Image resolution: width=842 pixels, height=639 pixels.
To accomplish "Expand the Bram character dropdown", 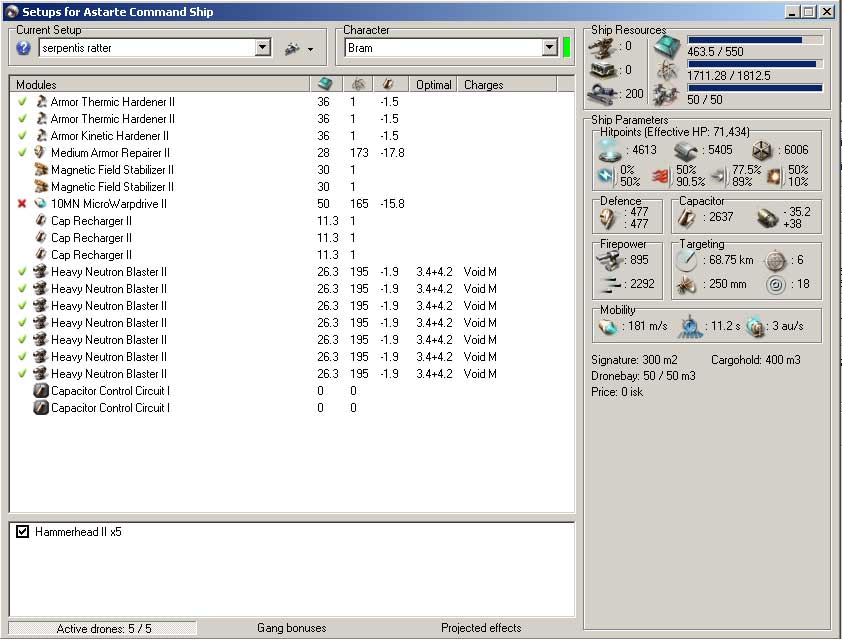I will (549, 47).
